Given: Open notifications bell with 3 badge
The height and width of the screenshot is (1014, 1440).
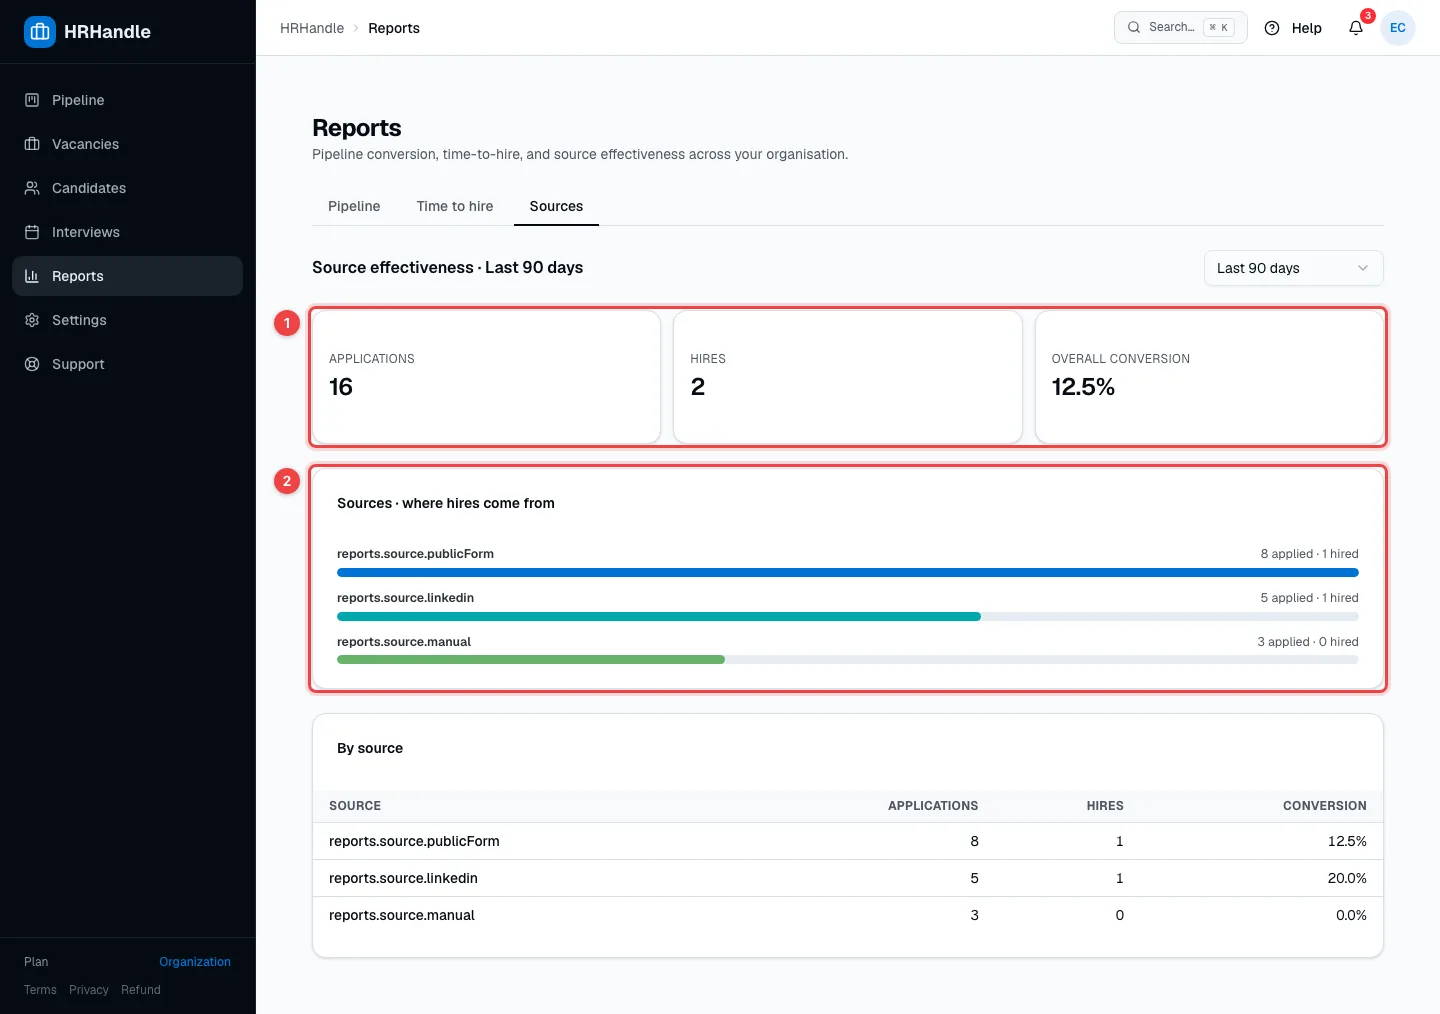Looking at the screenshot, I should pos(1356,28).
